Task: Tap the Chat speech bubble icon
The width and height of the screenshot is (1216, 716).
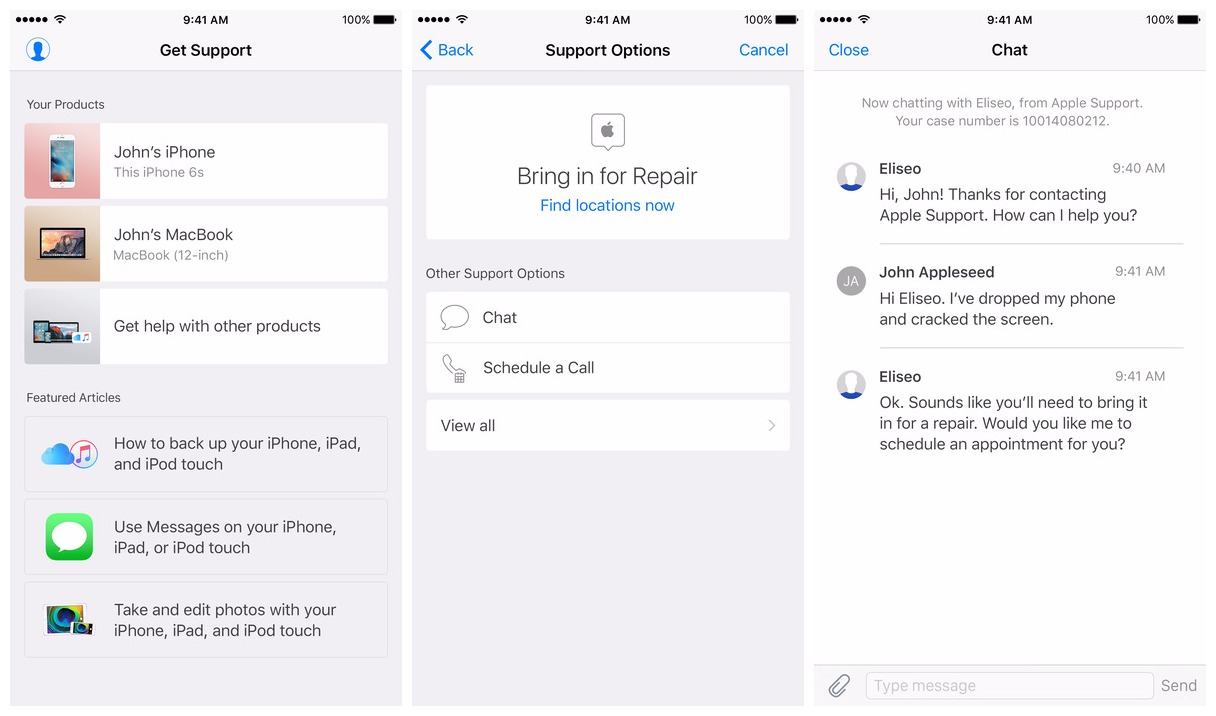Action: 454,318
